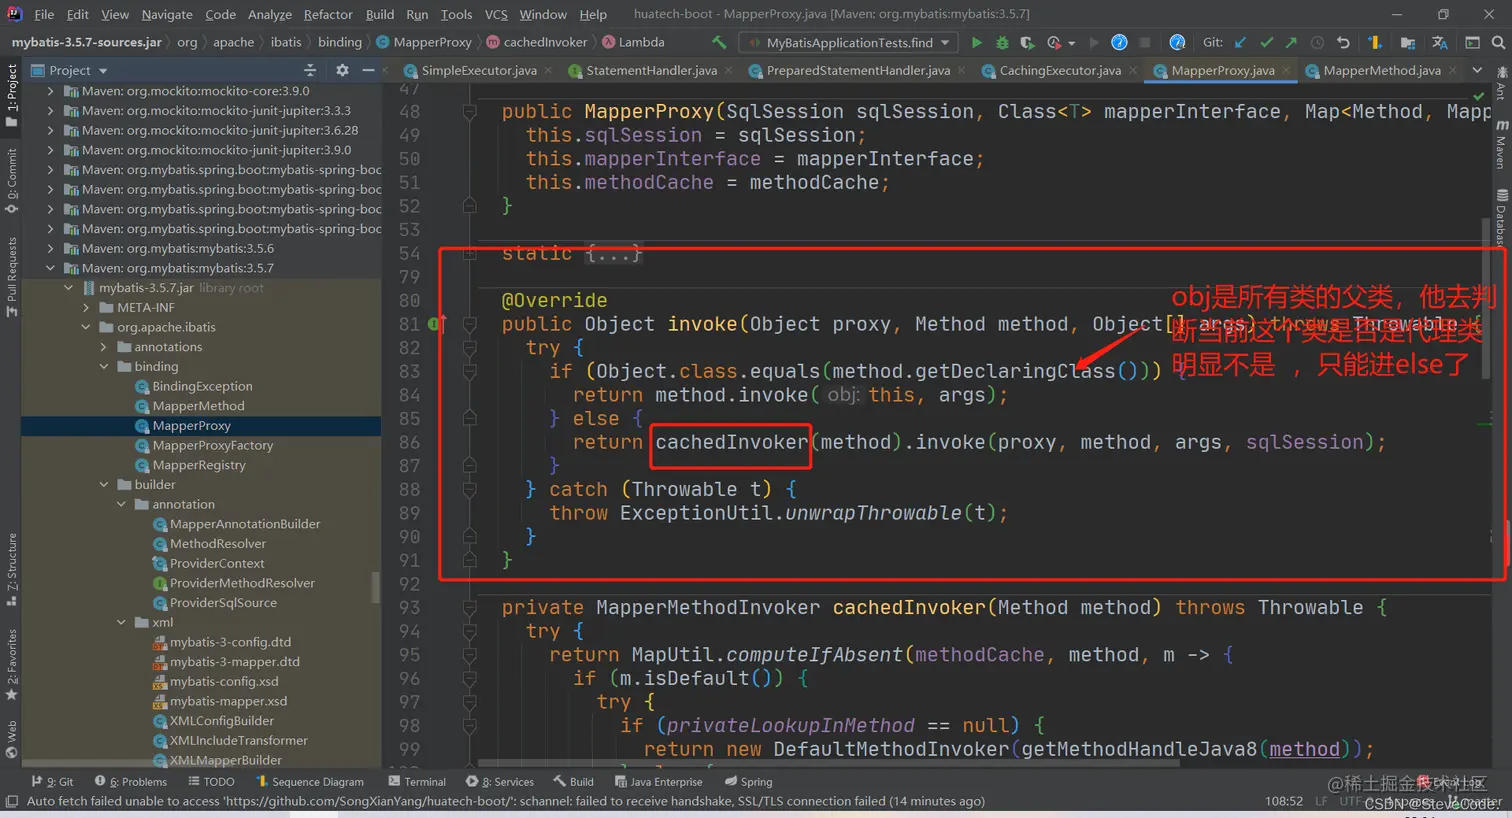
Task: Toggle the Project side tab on the left edge
Action: pyautogui.click(x=11, y=94)
